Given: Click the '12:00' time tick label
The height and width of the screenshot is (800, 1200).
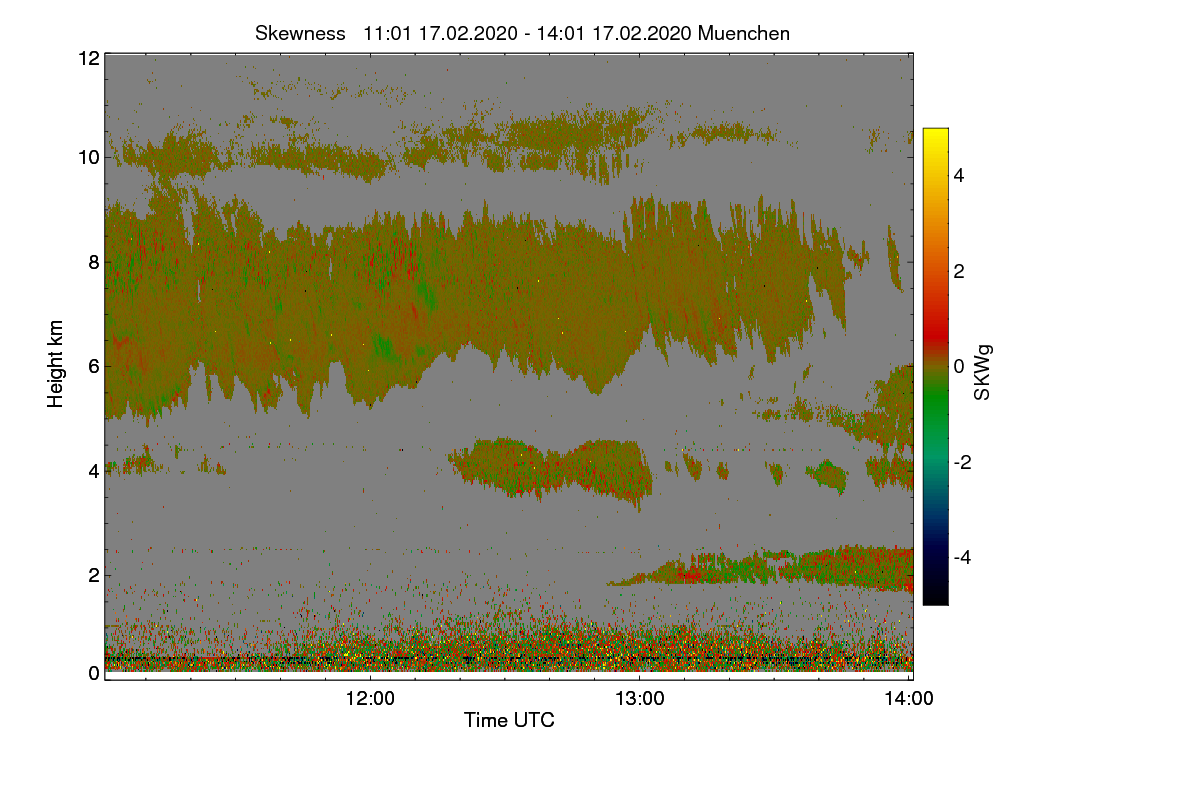Looking at the screenshot, I should [370, 699].
